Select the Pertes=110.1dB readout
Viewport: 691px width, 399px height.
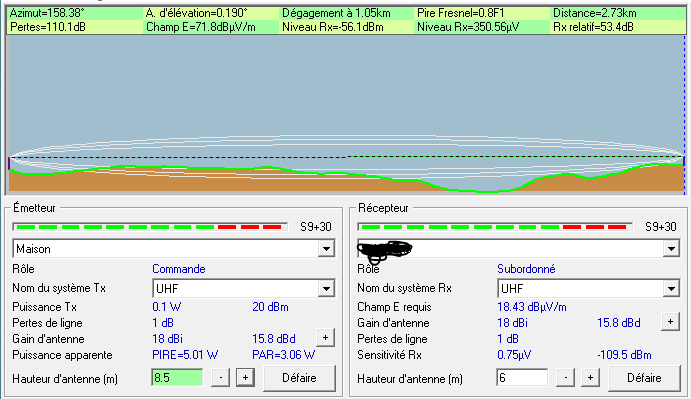[x=48, y=27]
